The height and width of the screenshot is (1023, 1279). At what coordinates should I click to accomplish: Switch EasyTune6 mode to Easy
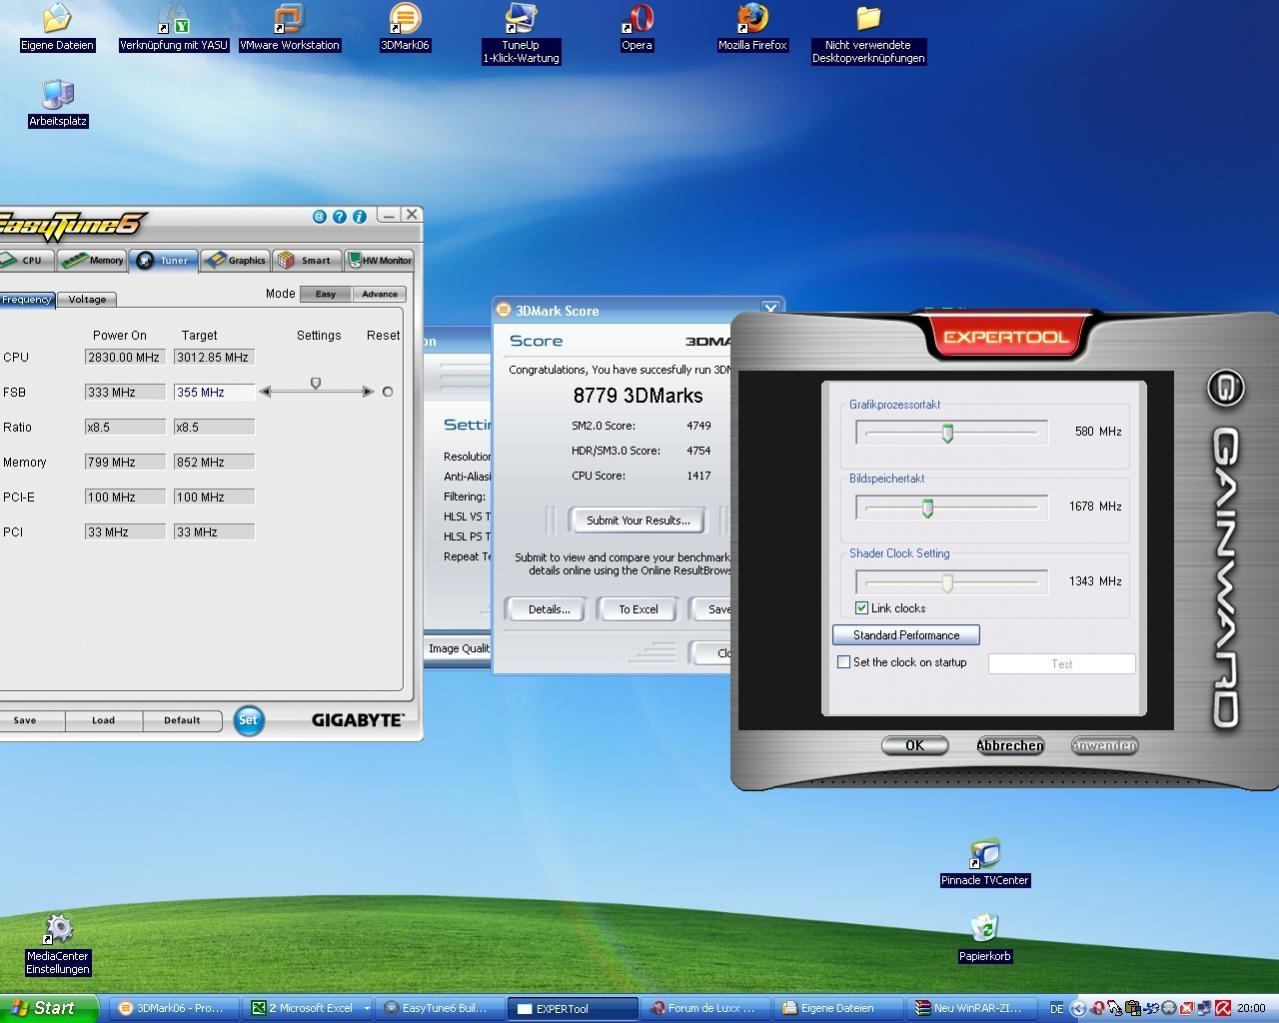tap(326, 294)
